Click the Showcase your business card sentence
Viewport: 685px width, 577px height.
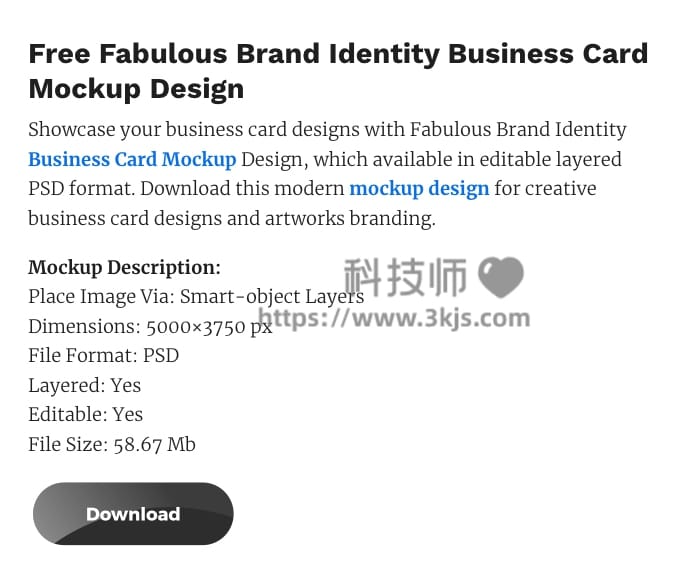coord(327,130)
